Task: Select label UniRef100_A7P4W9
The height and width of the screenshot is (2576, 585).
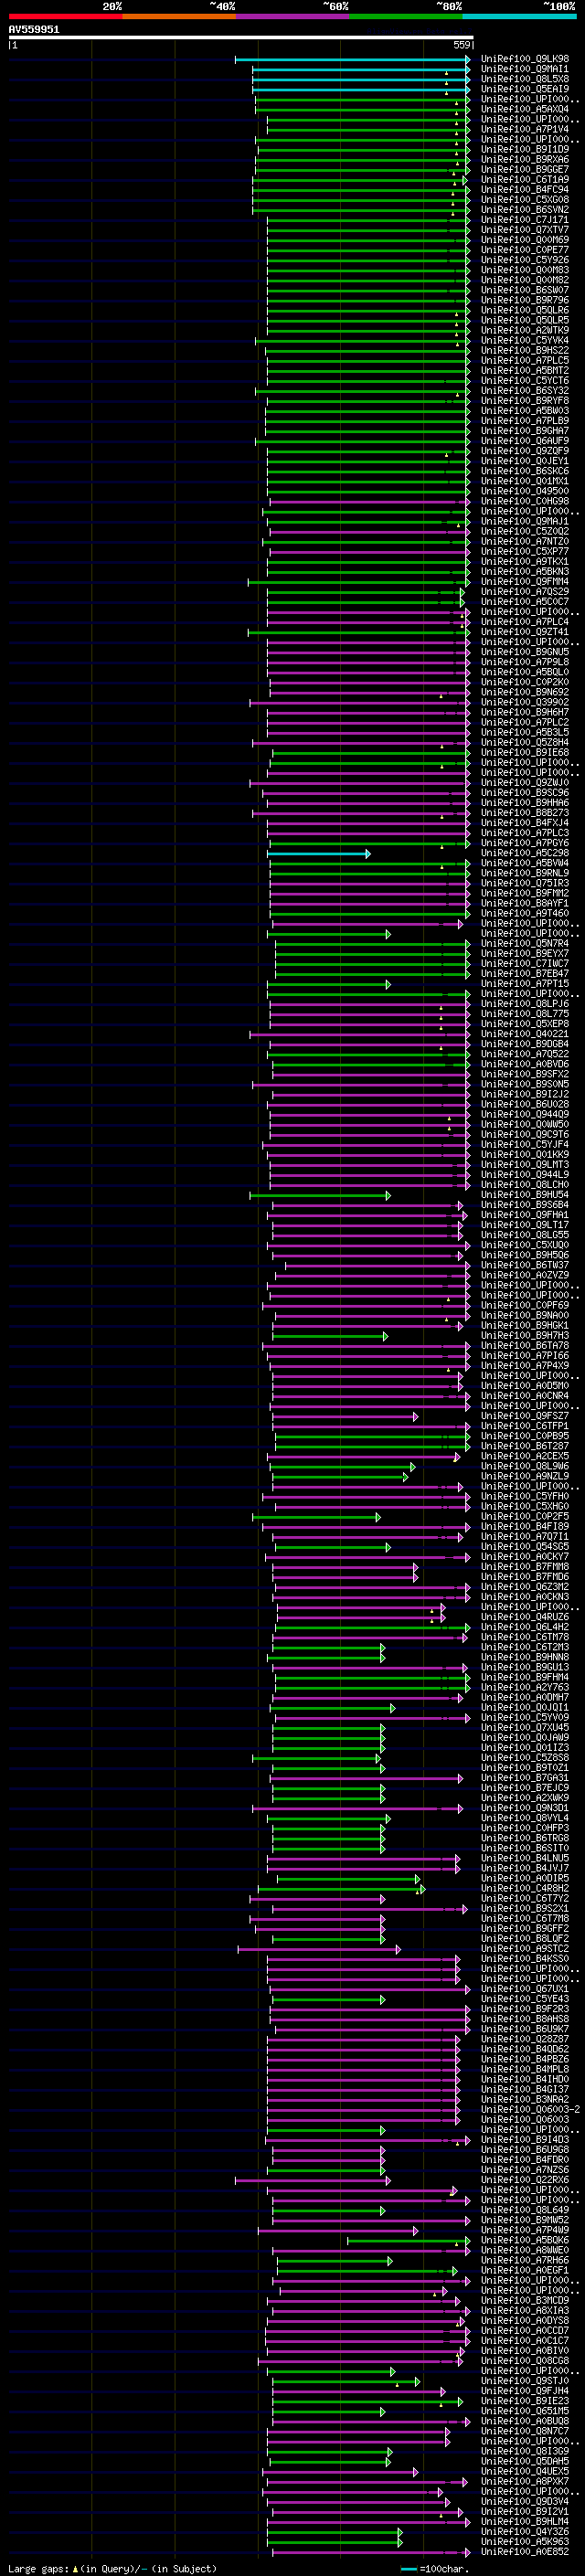Action: [x=524, y=2230]
